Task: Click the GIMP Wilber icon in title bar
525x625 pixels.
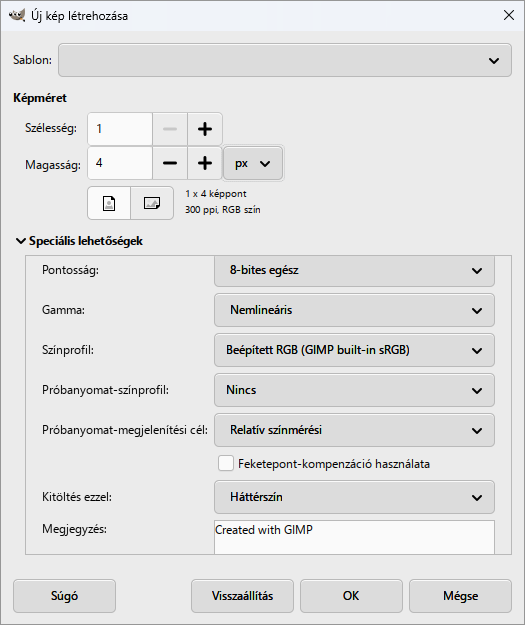Action: pos(17,16)
